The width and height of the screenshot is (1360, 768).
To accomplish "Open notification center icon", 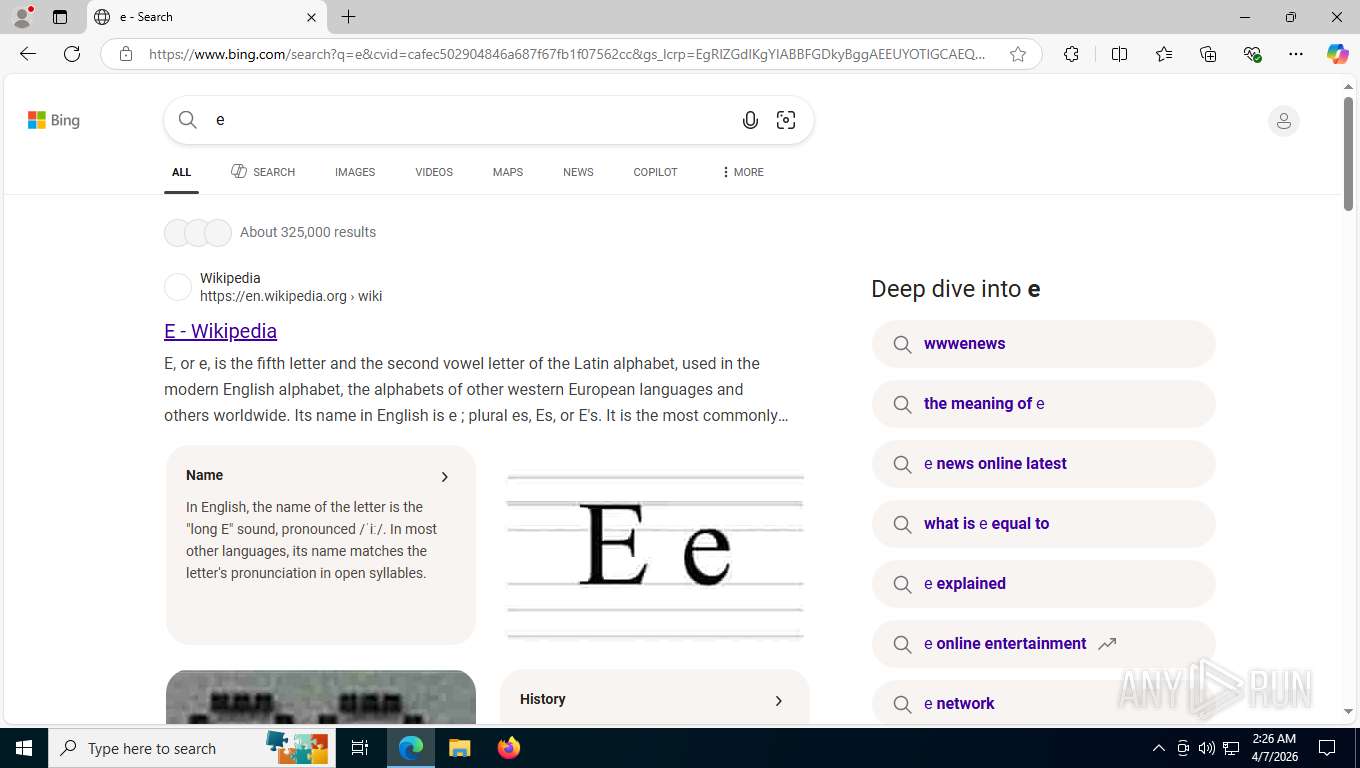I will (x=1327, y=748).
